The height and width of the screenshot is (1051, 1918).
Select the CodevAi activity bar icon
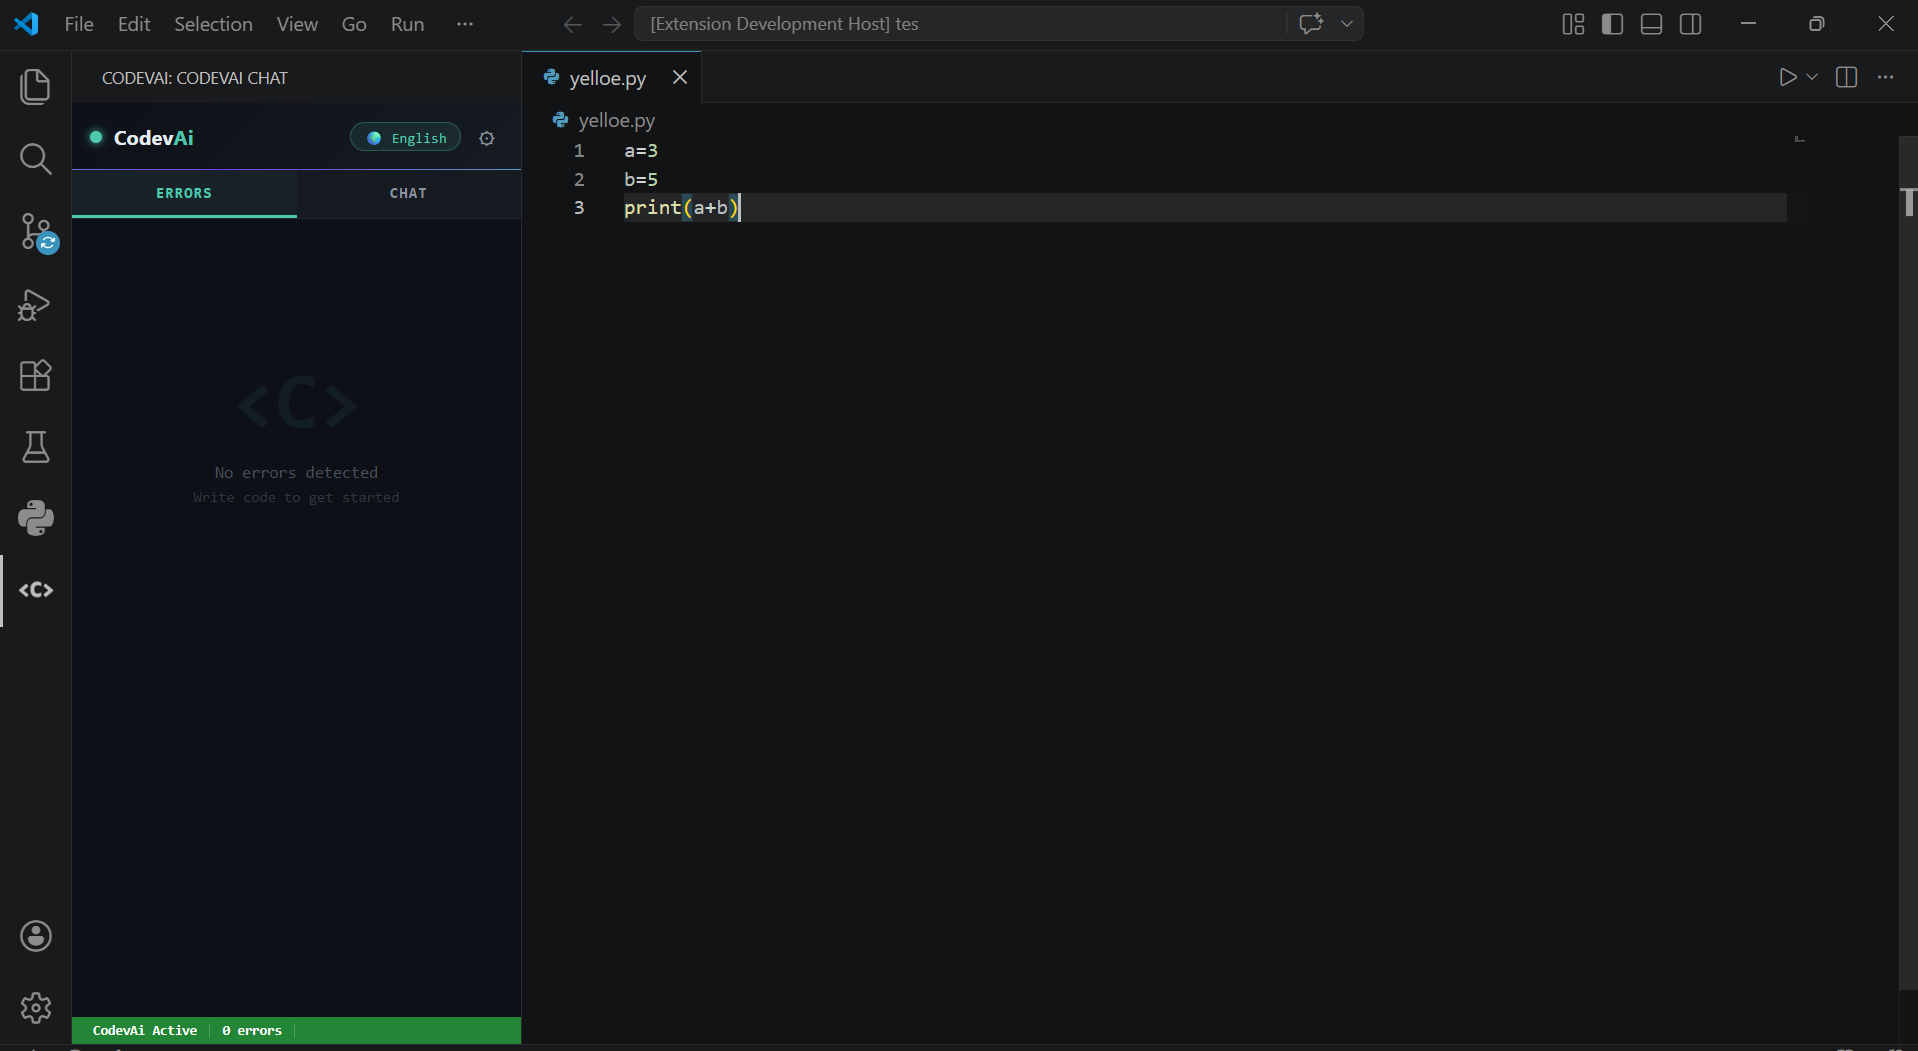click(36, 590)
